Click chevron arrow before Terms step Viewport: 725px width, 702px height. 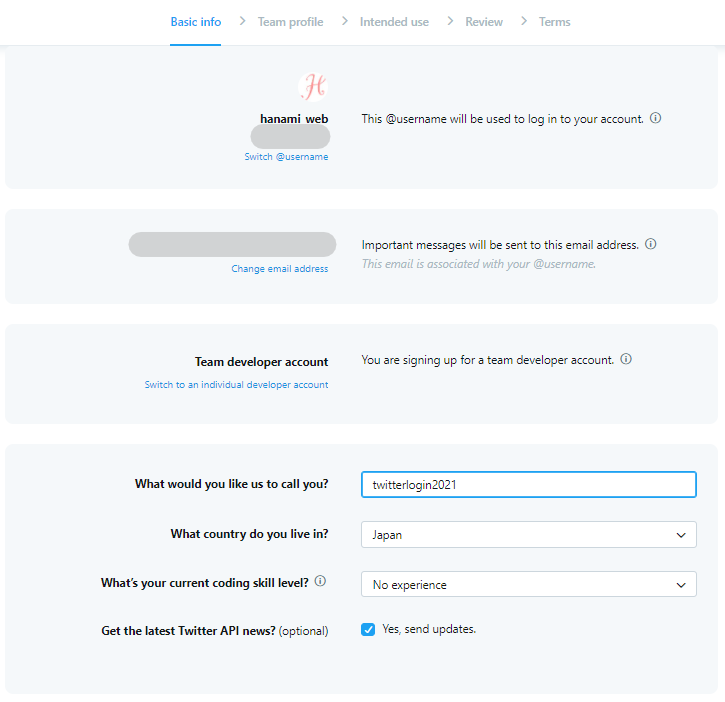coord(524,21)
